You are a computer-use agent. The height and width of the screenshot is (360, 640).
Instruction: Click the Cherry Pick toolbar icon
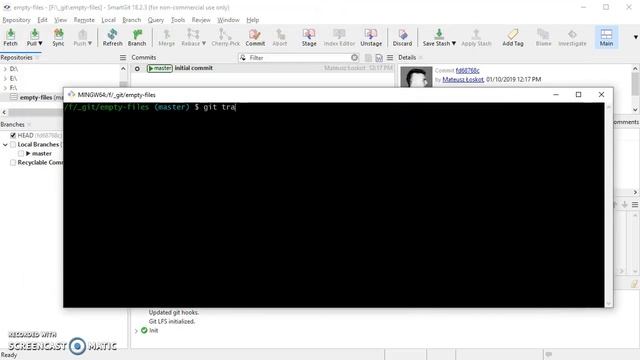click(226, 37)
